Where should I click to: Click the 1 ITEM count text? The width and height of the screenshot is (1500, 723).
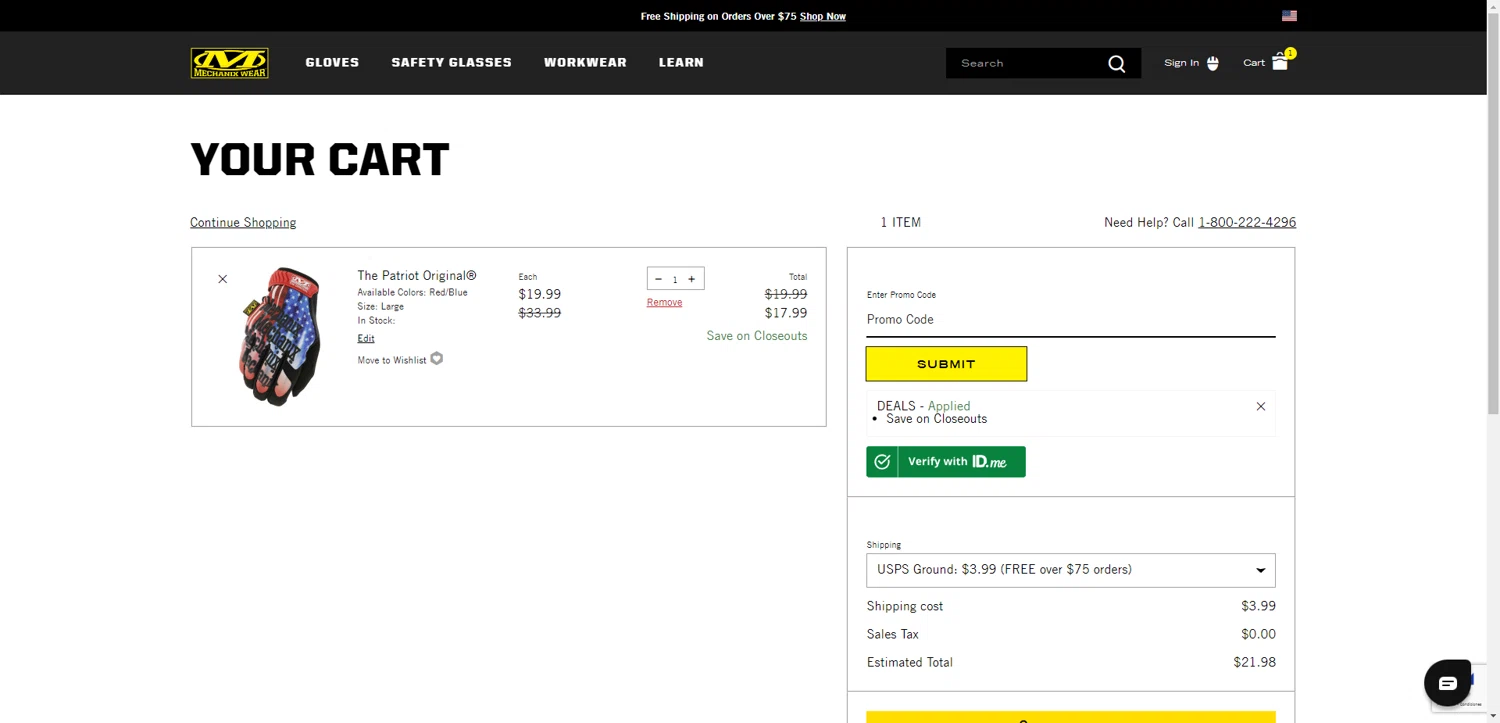tap(901, 222)
